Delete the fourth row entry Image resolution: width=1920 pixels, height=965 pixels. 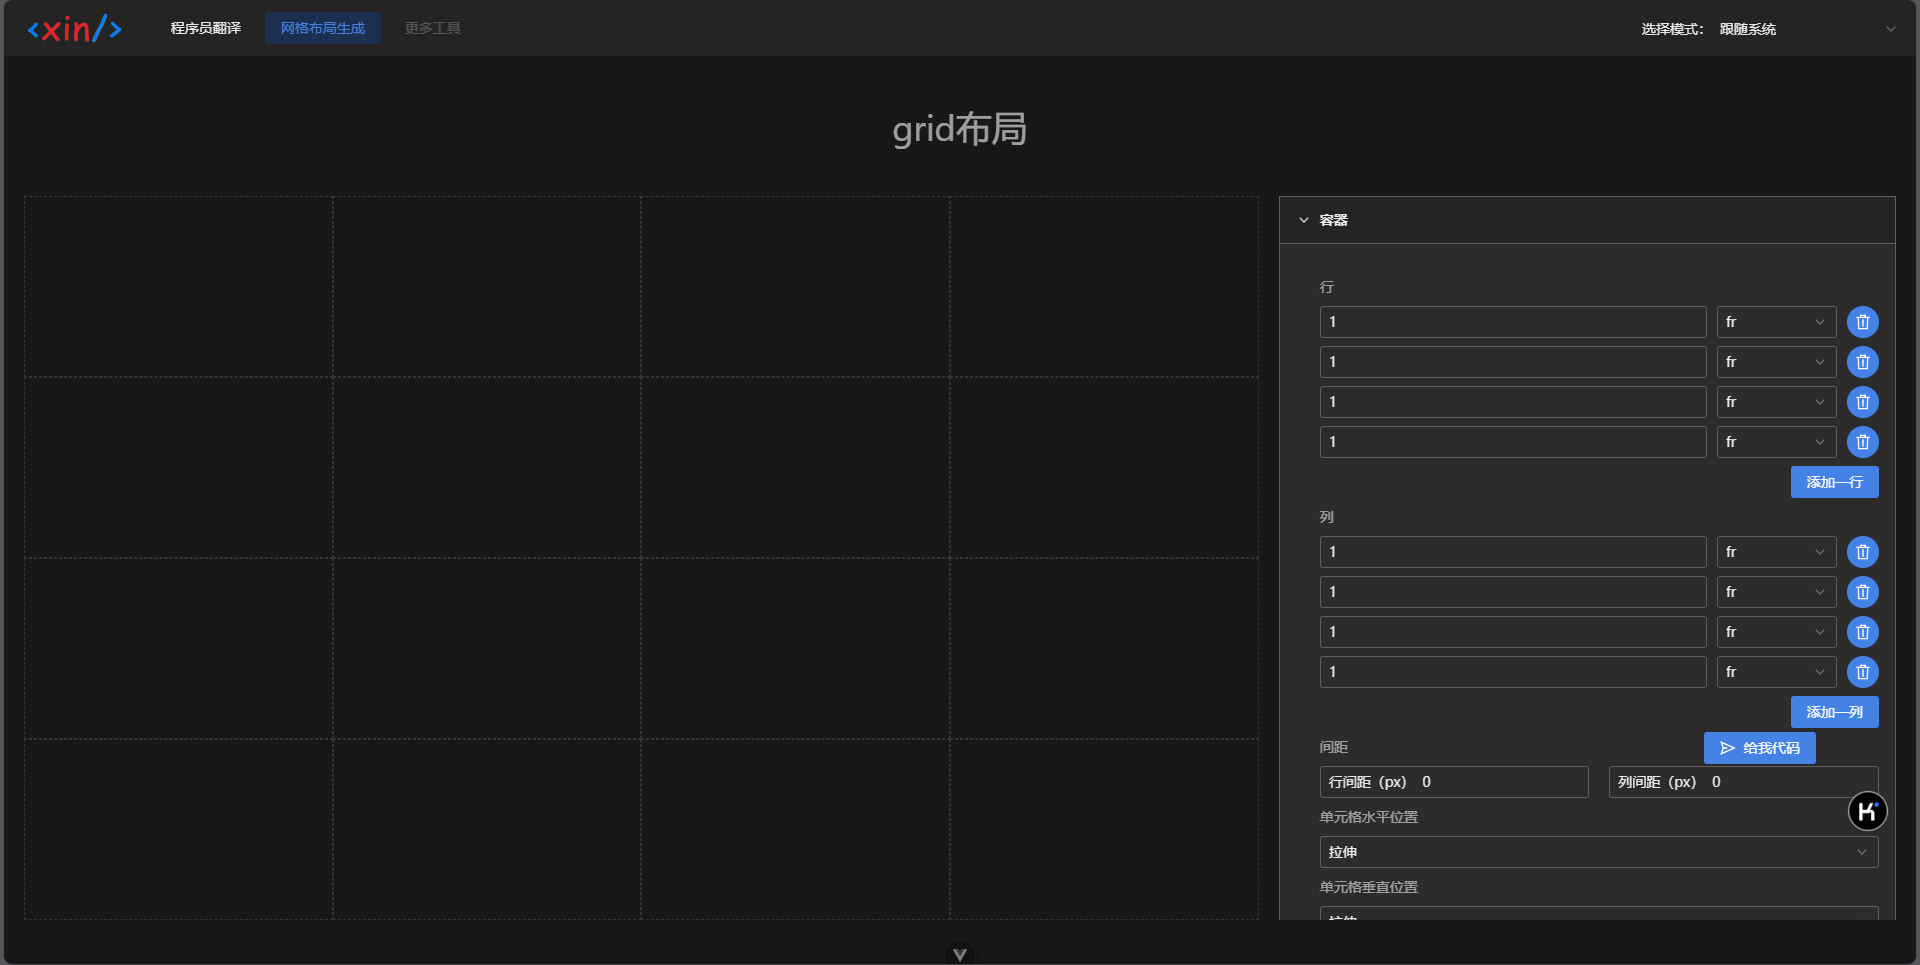(x=1862, y=442)
